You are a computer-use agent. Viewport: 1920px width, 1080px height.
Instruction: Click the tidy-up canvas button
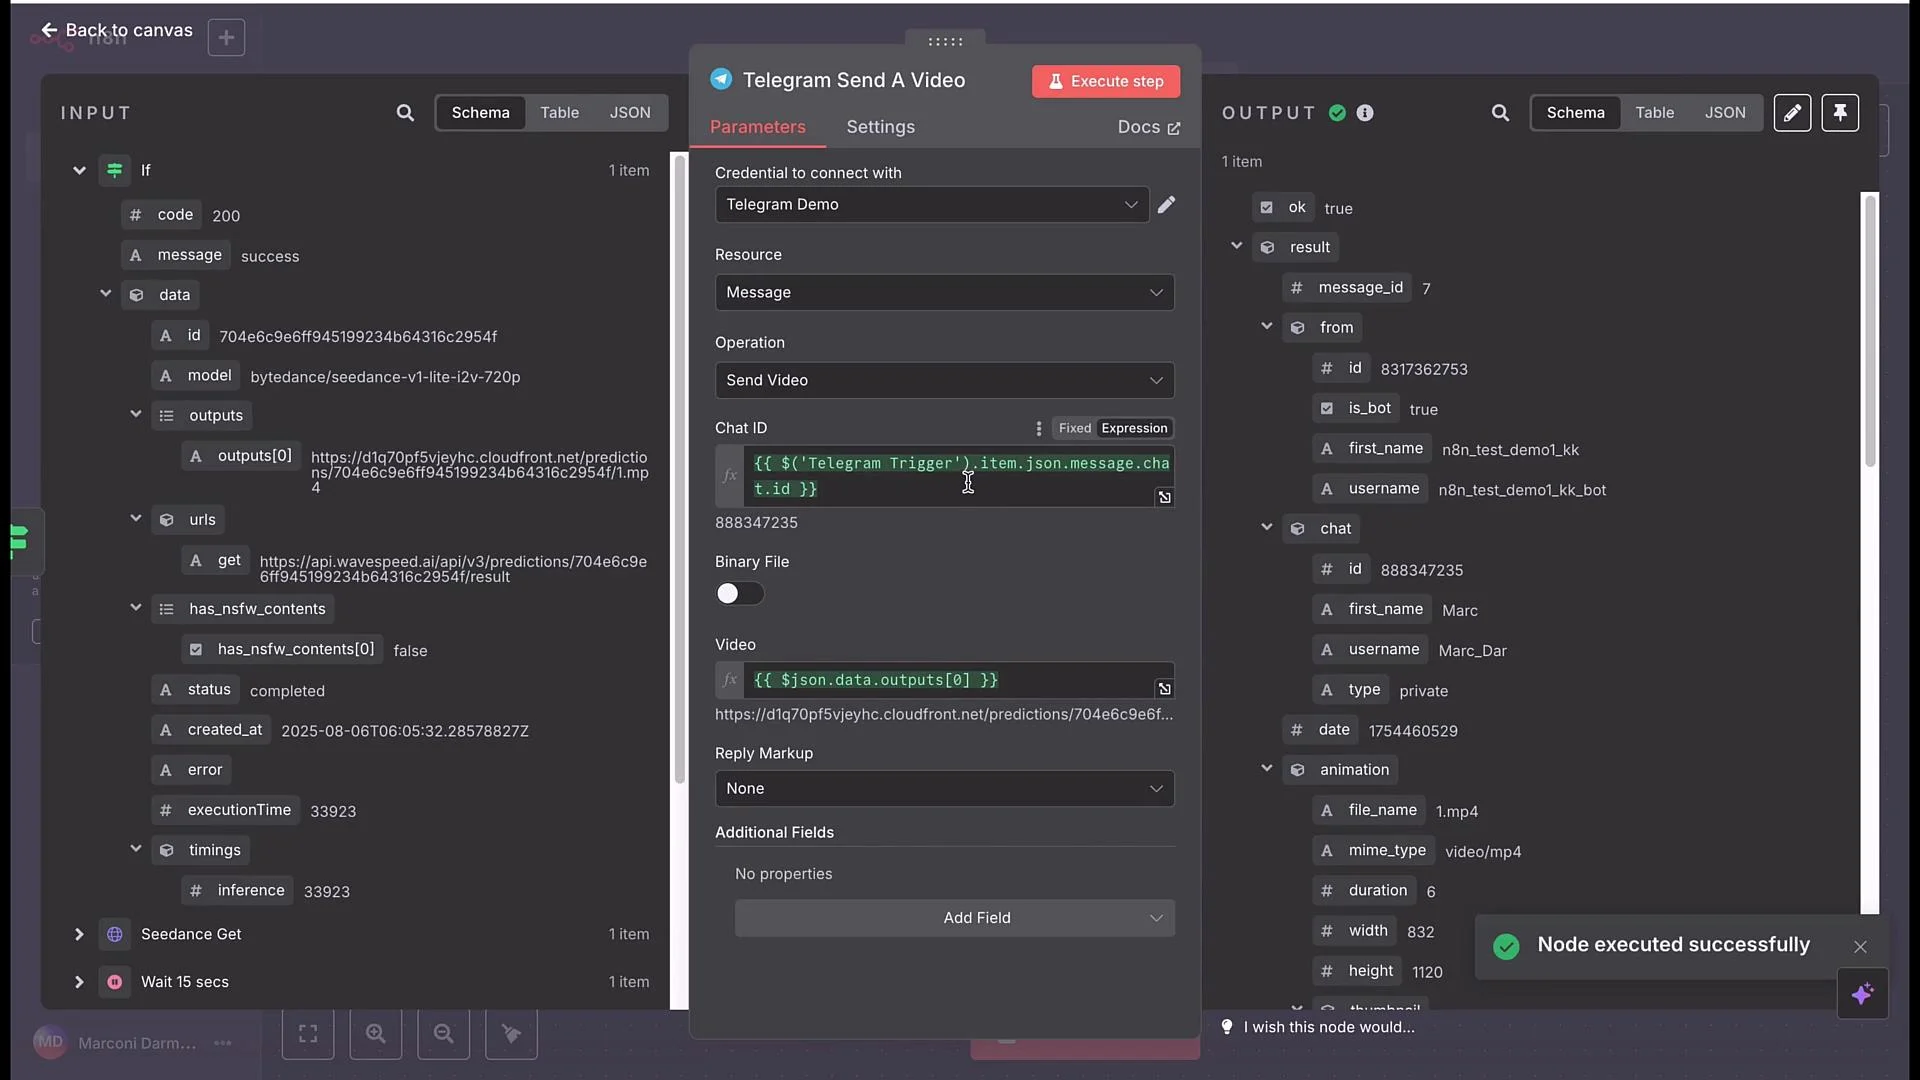[511, 1034]
